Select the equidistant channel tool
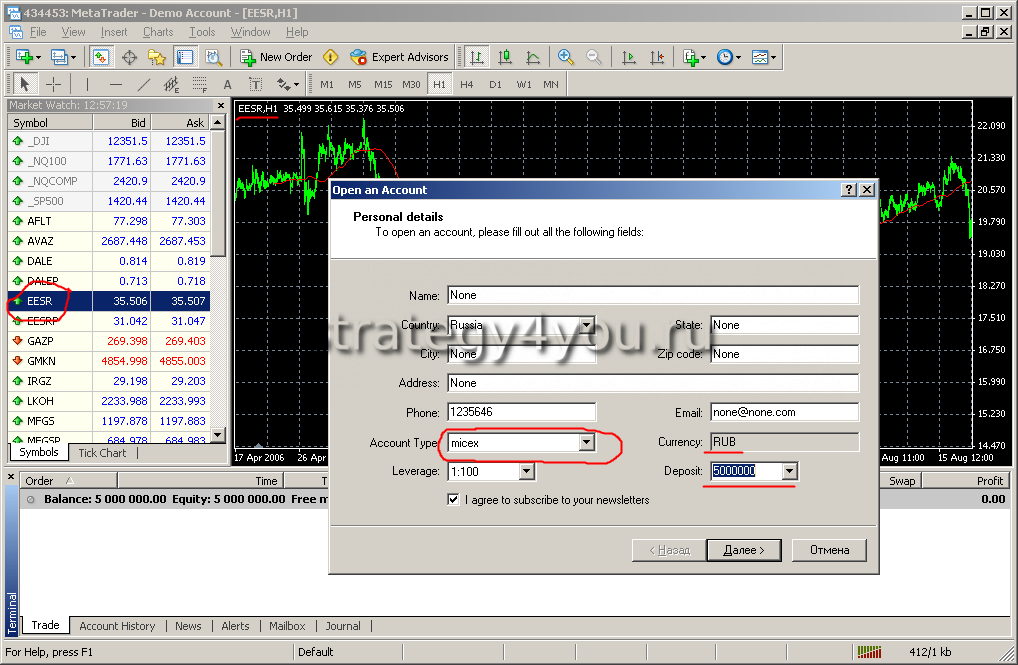This screenshot has width=1018, height=665. (x=171, y=84)
